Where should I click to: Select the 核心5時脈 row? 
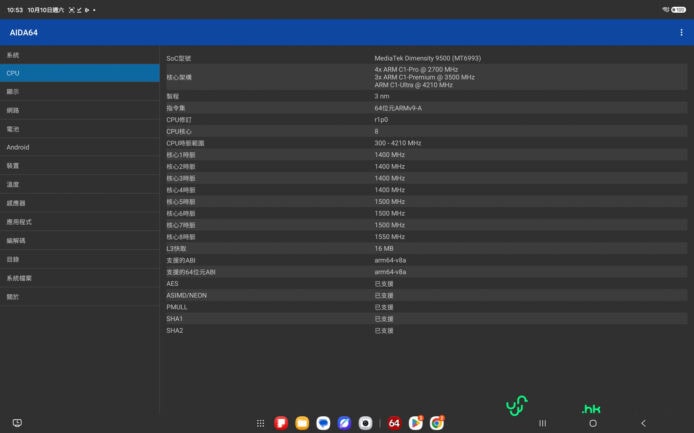(425, 201)
